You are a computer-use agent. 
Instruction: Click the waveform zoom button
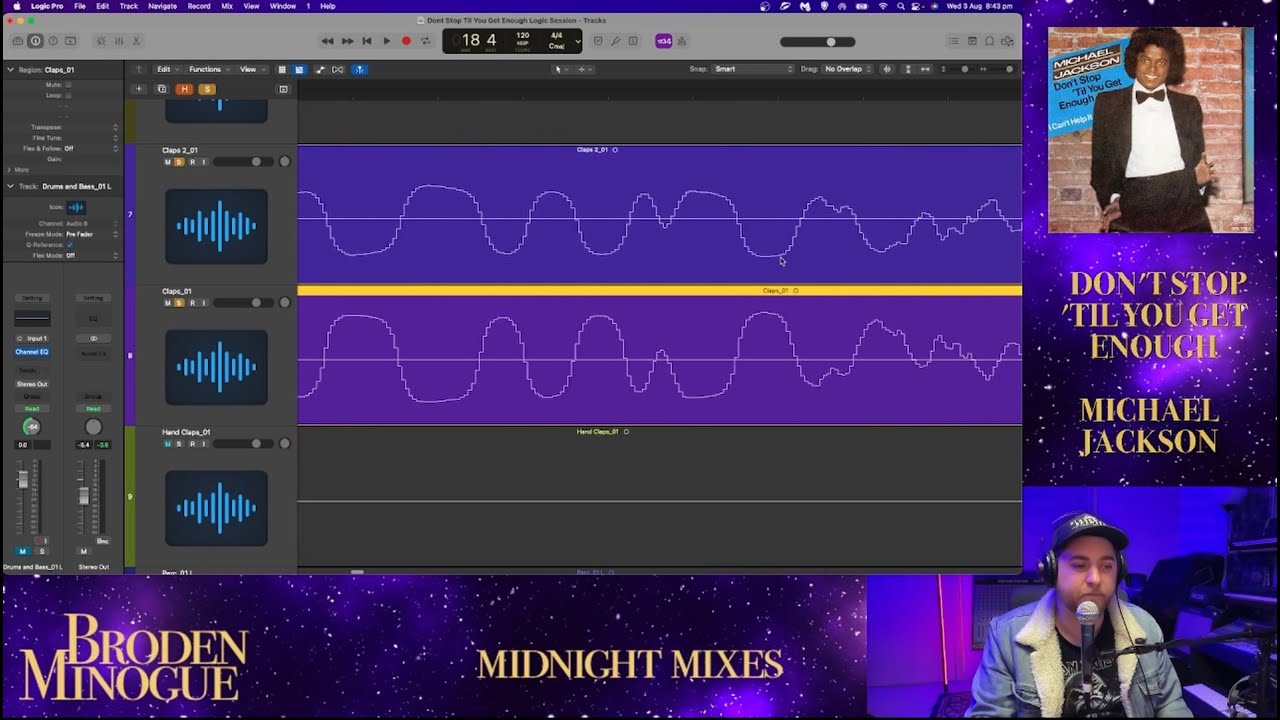(x=886, y=69)
